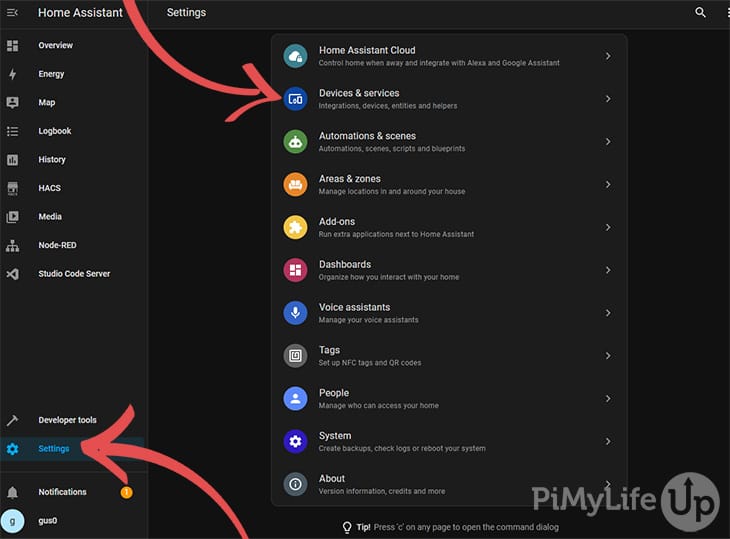The width and height of the screenshot is (730, 539).
Task: Open HACS from sidebar
Action: (x=49, y=188)
